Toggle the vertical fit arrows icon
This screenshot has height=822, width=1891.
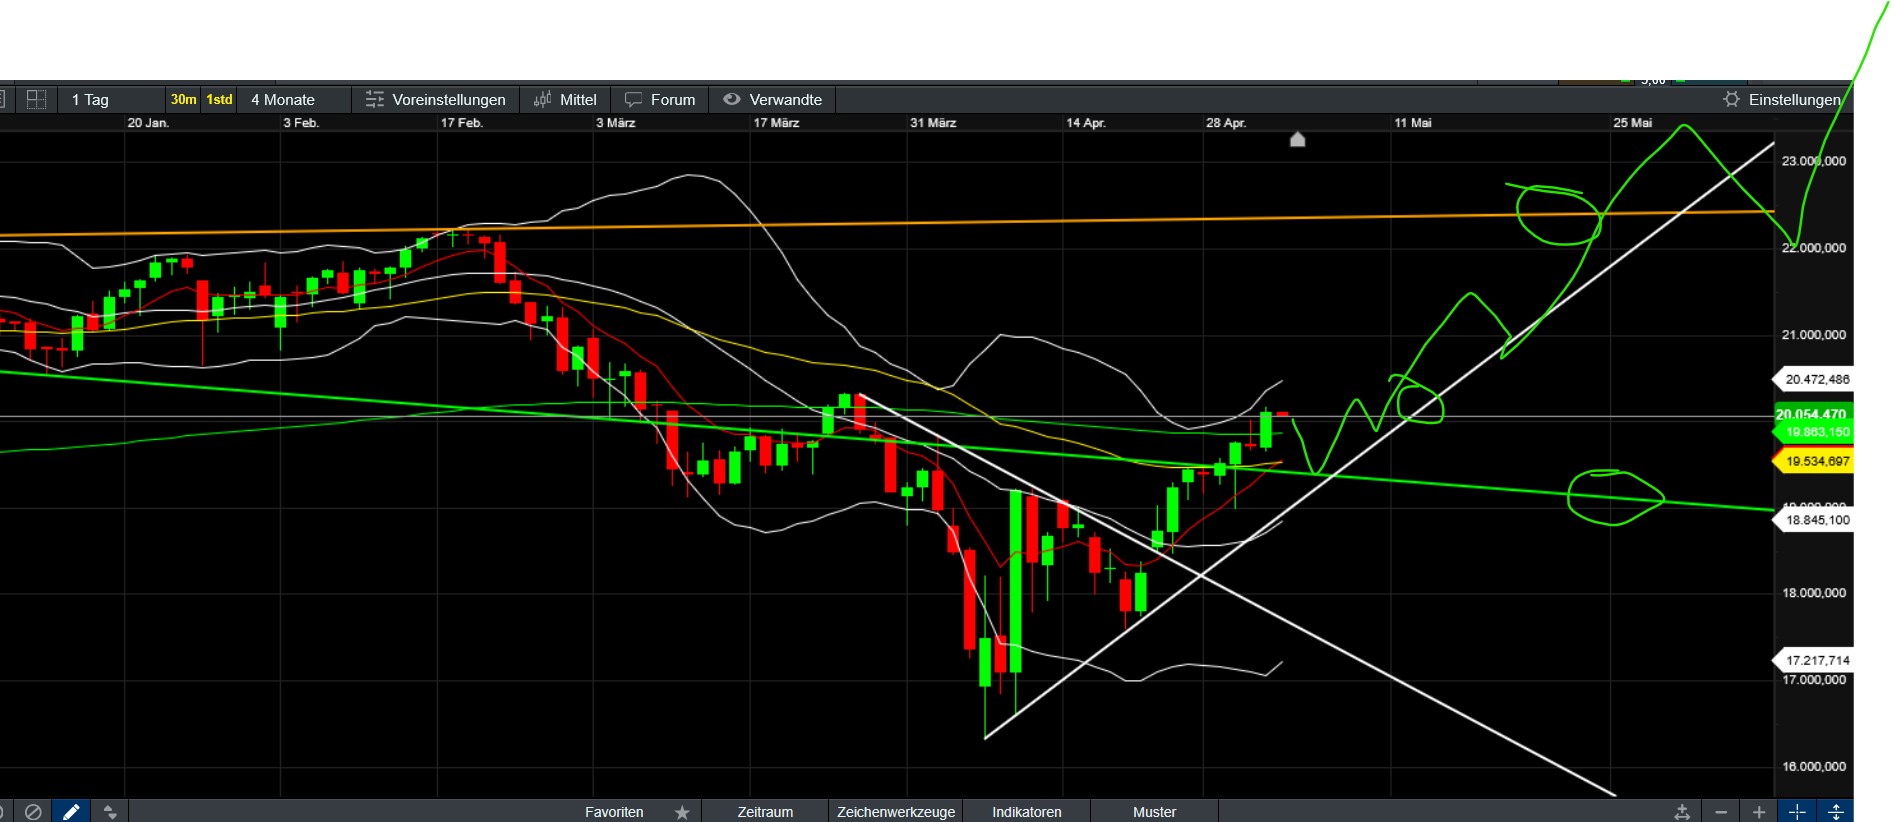(x=1836, y=812)
